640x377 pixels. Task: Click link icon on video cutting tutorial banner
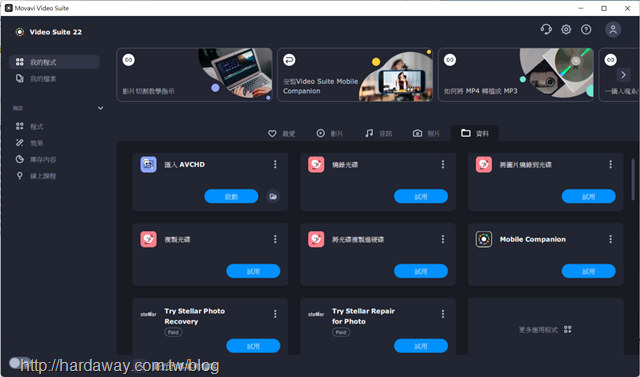pyautogui.click(x=129, y=60)
